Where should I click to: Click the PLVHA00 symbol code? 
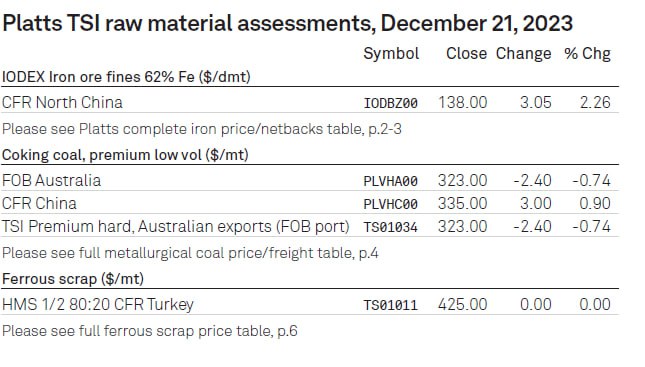[390, 181]
